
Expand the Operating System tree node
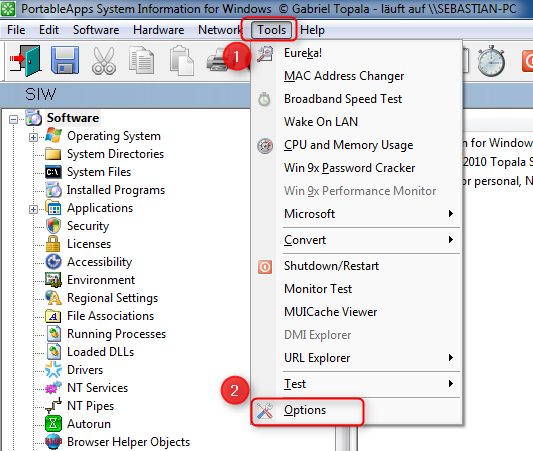click(33, 137)
